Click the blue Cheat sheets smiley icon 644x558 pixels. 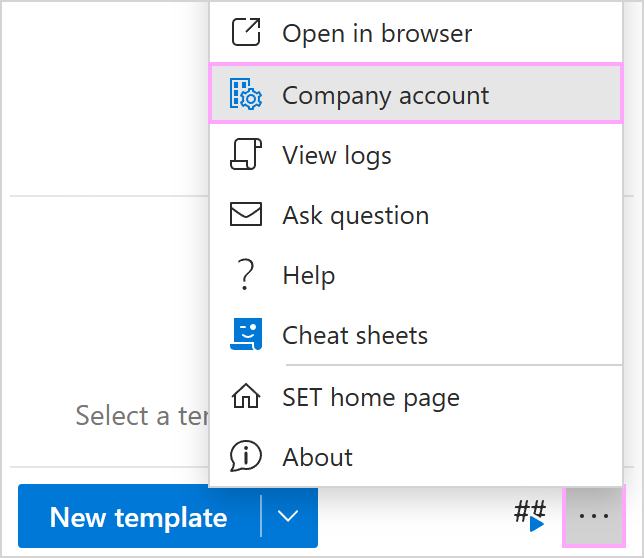[x=246, y=334]
